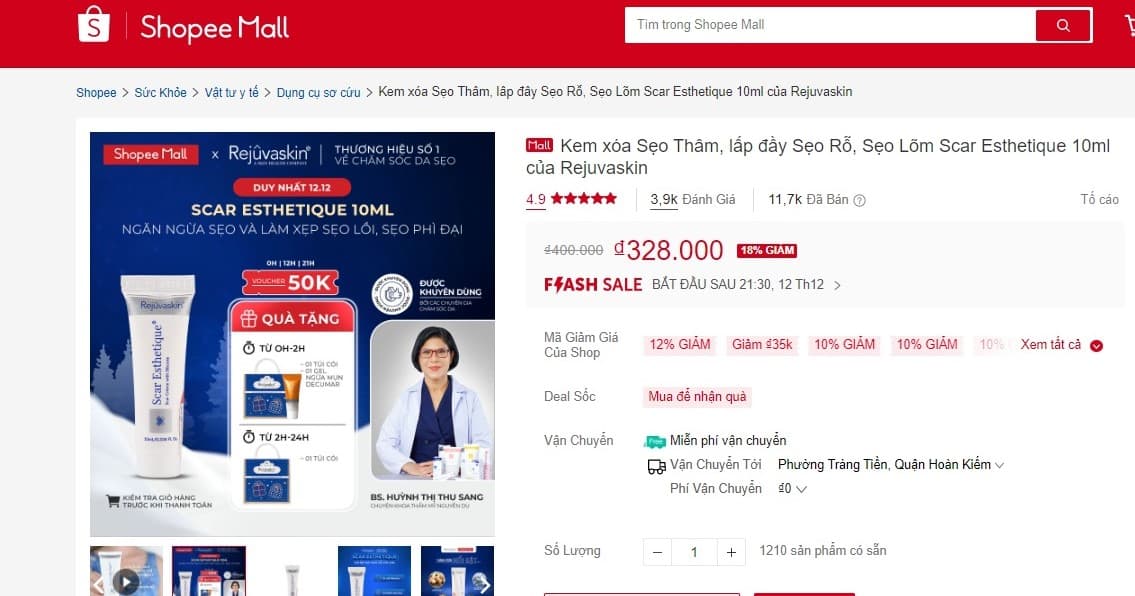Open the 3,9k Đánh Giá reviews link
This screenshot has height=596, width=1135.
coord(693,199)
